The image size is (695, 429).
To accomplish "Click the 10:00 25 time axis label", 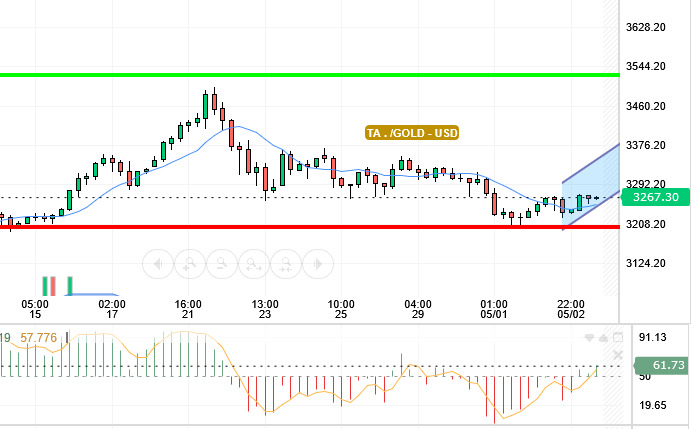I will click(x=341, y=309).
